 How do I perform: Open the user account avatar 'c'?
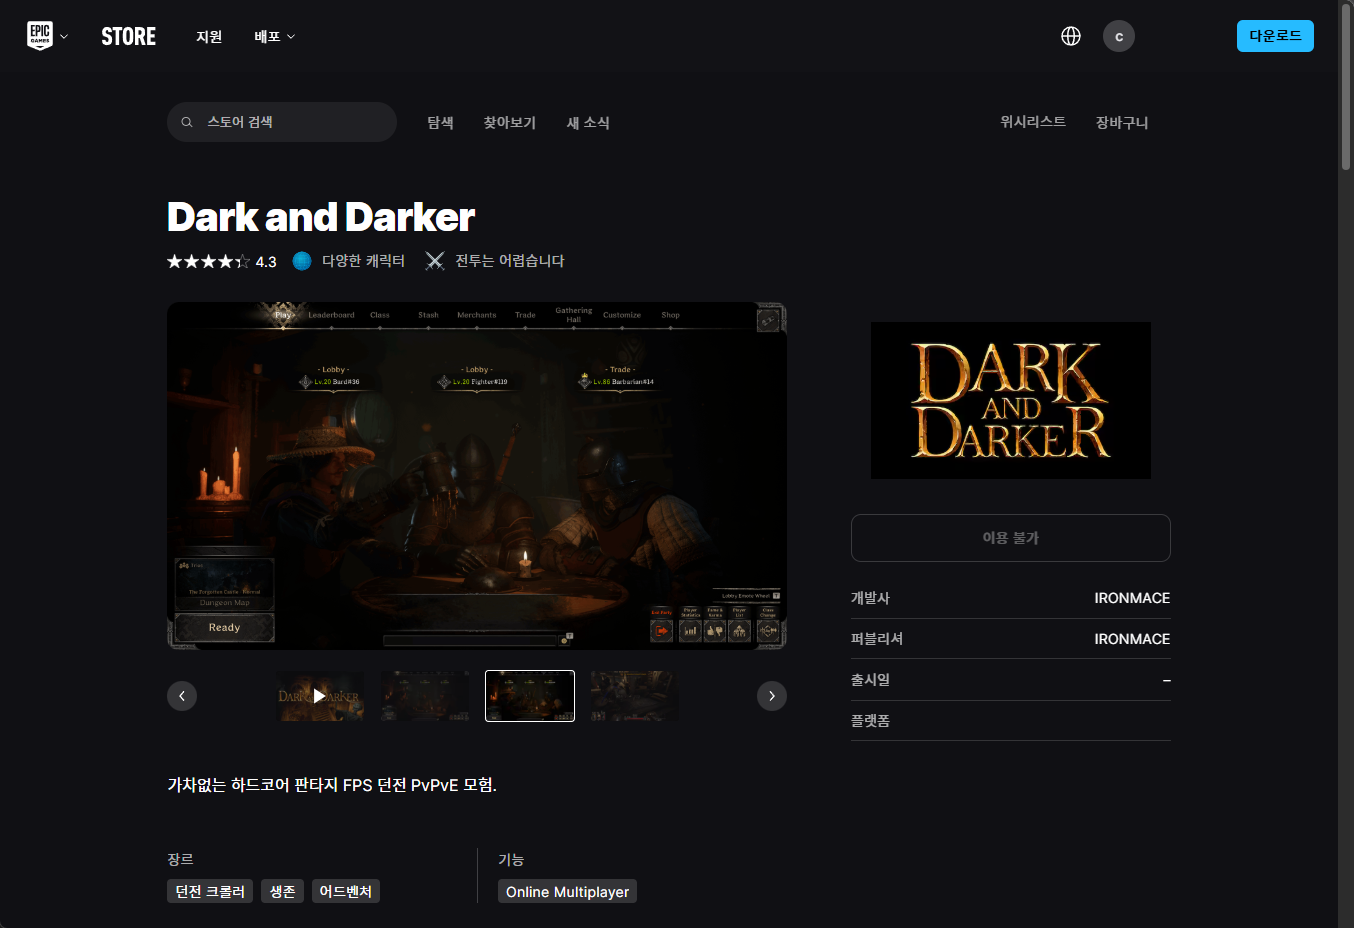coord(1119,36)
